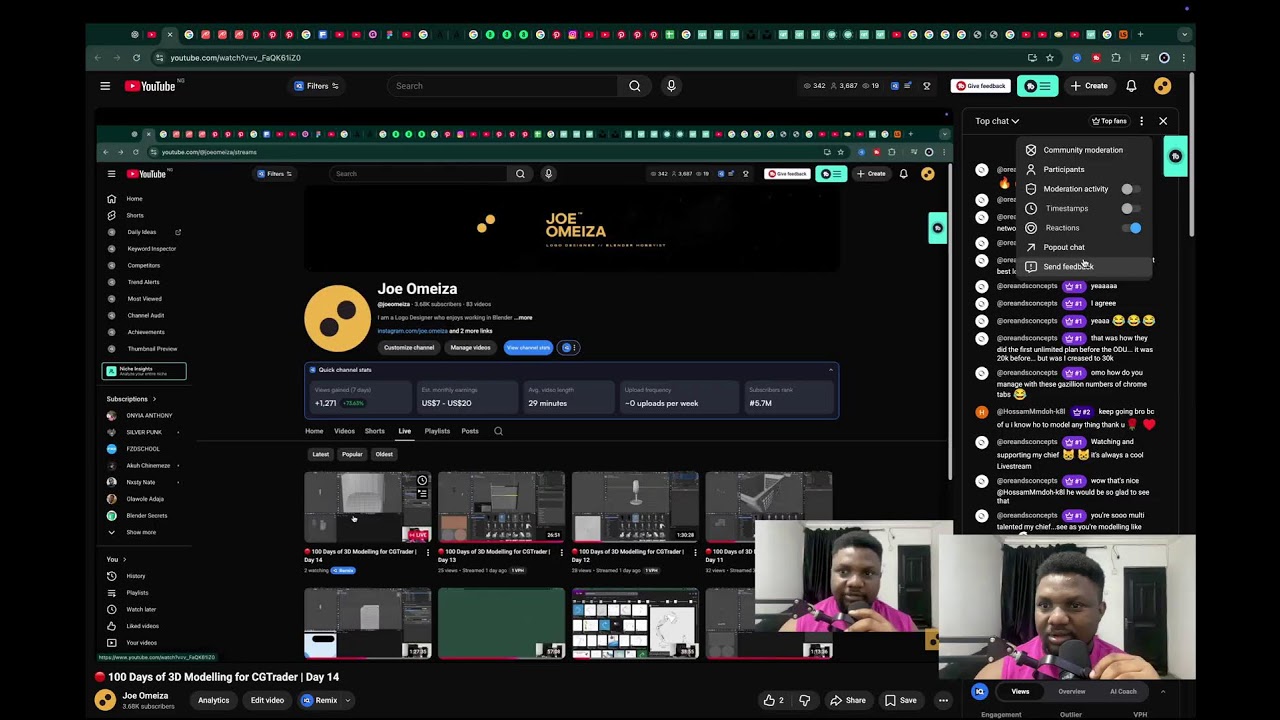Open Analytics for this video
1280x720 pixels.
click(x=213, y=700)
